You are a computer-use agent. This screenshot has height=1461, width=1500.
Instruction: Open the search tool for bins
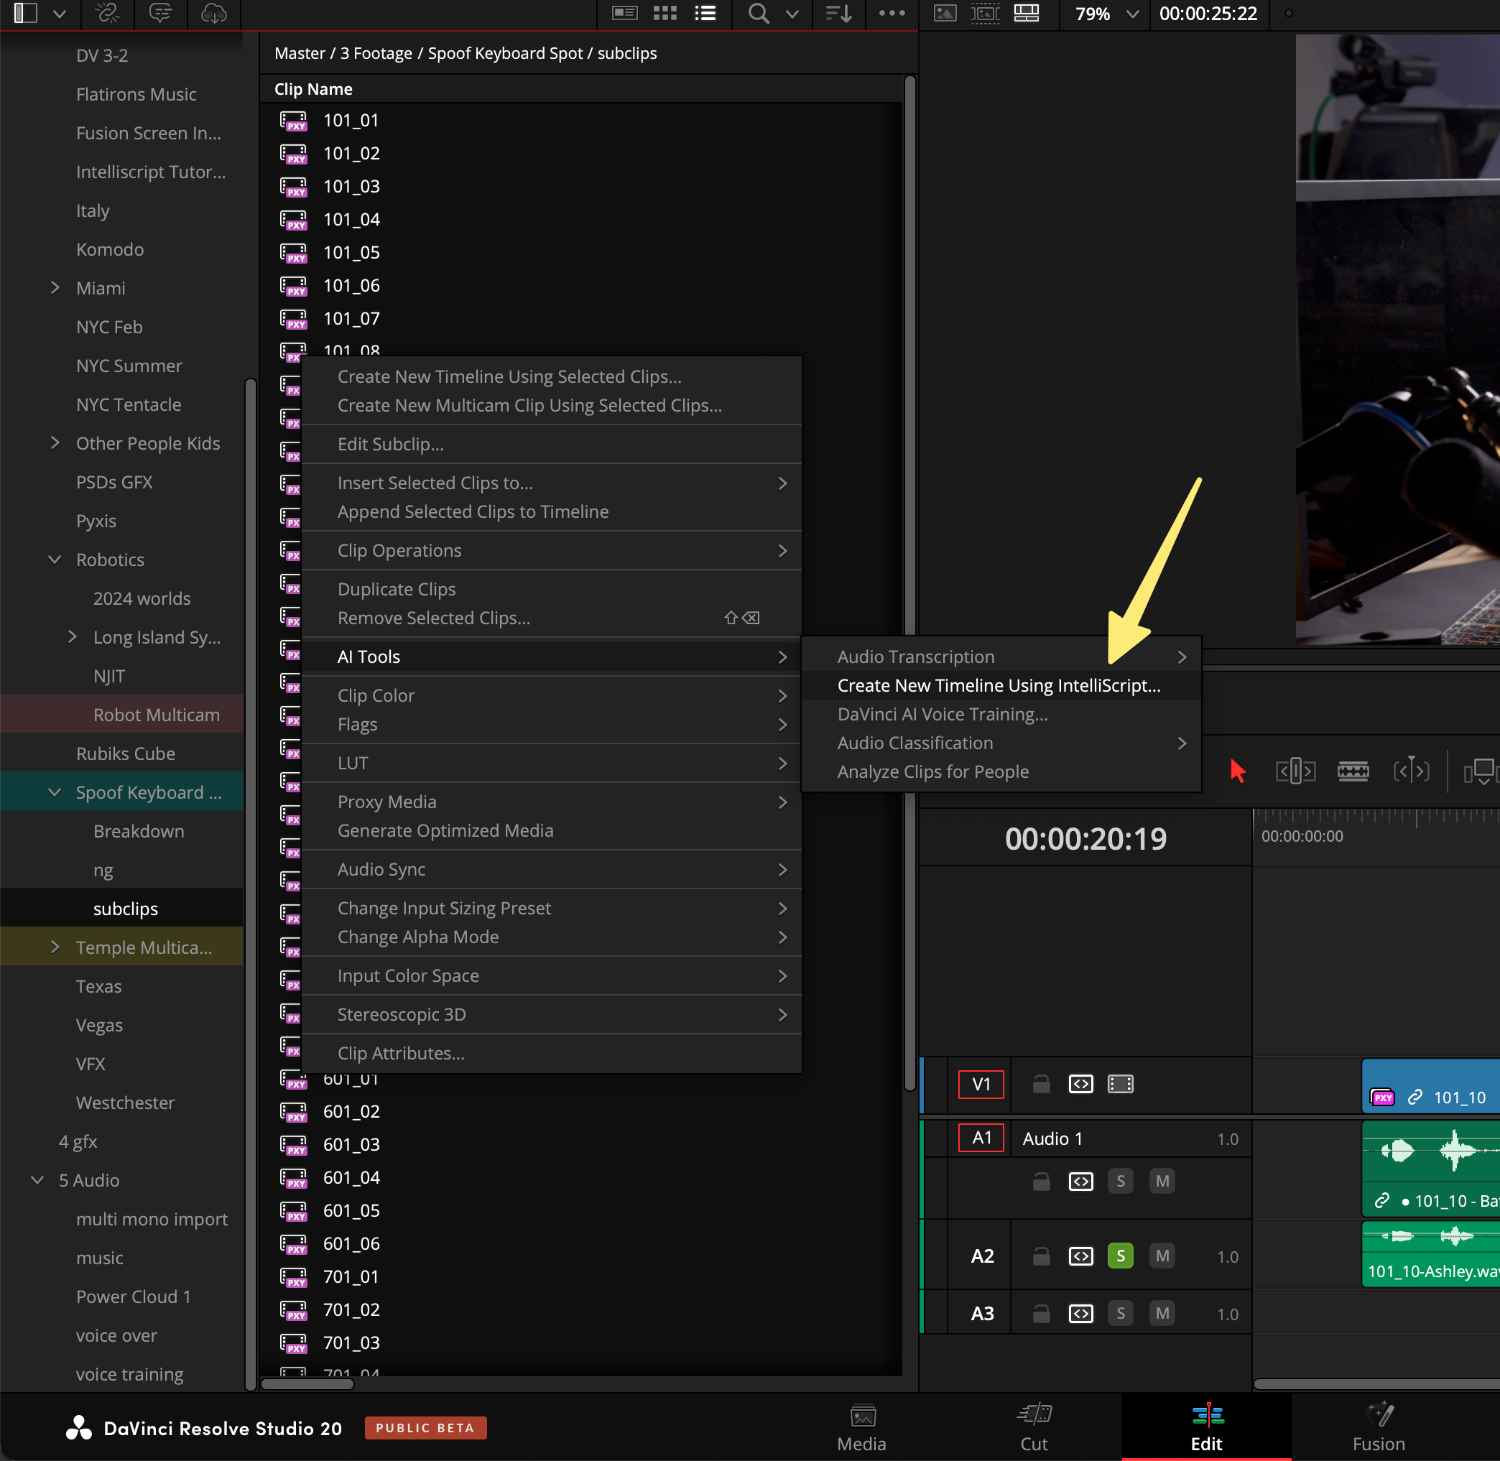[x=758, y=14]
